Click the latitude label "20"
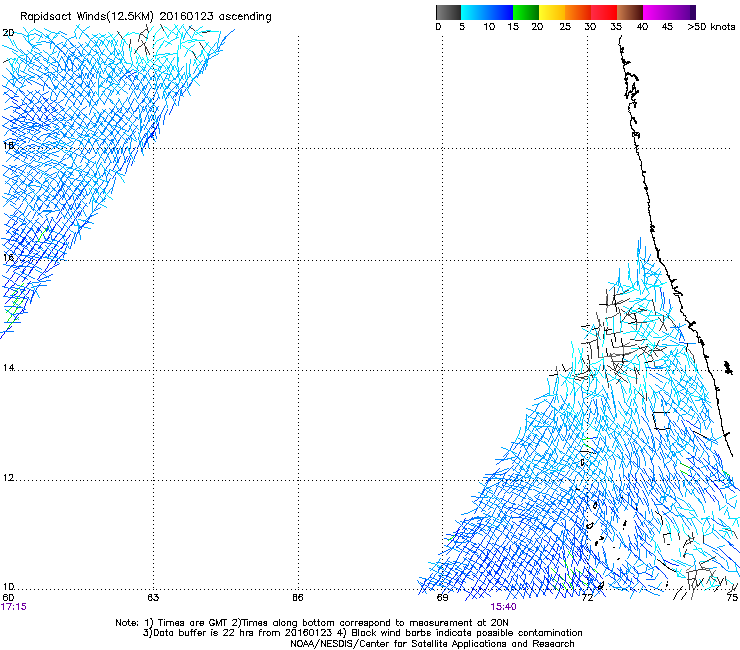Screen dimensions: 740x650 (8, 33)
